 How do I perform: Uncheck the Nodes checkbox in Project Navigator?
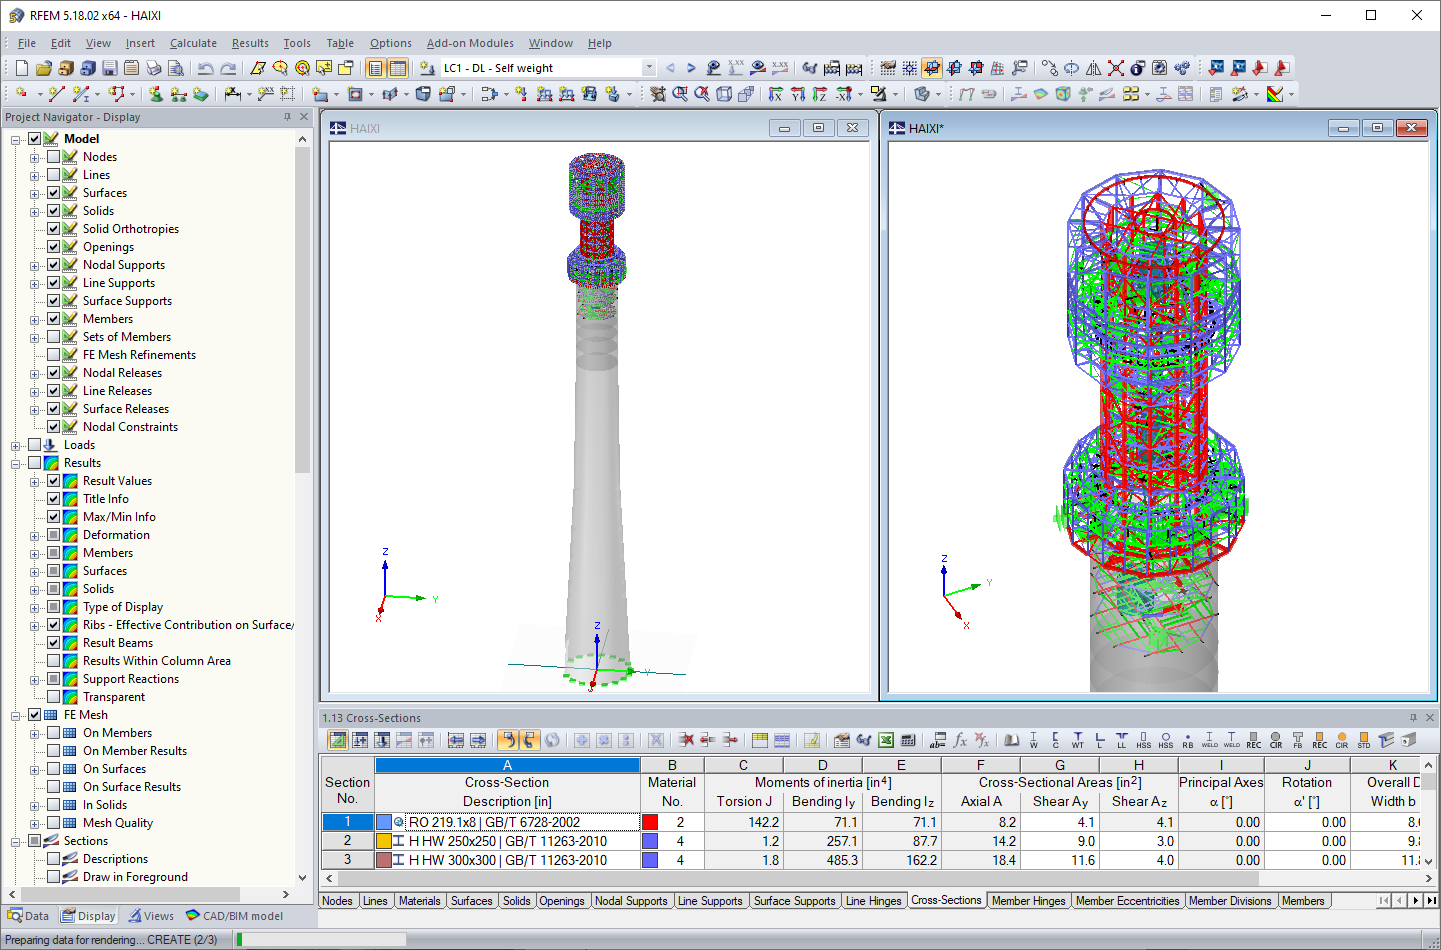[53, 156]
